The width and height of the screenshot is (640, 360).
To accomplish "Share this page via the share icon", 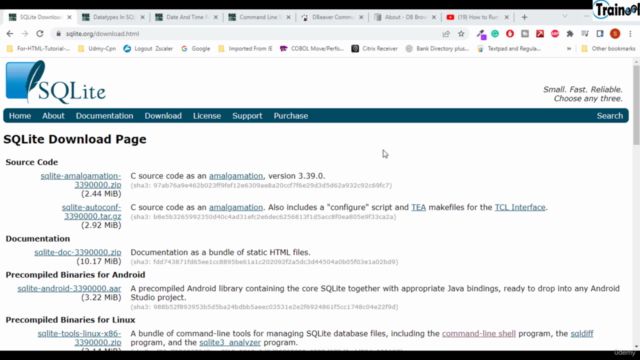I will [446, 34].
